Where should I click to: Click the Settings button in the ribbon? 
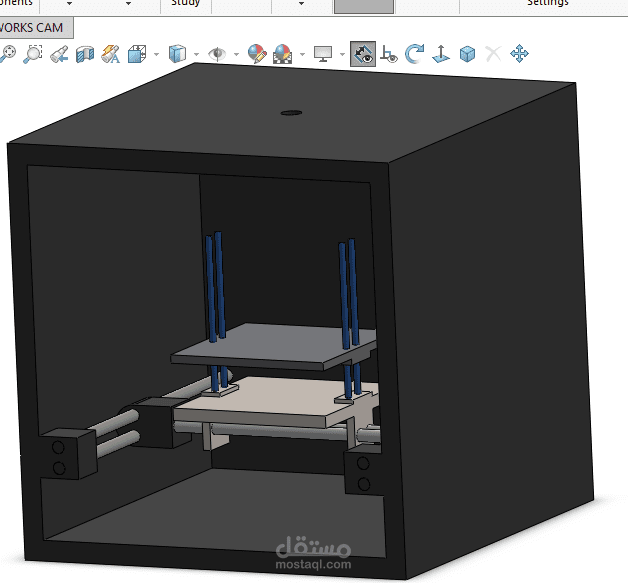tap(547, 3)
